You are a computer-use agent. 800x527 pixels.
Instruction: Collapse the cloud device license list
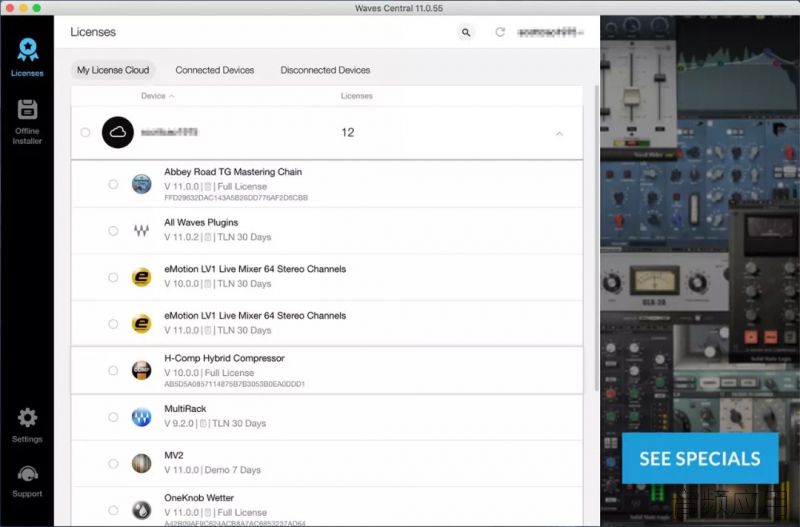pos(560,134)
